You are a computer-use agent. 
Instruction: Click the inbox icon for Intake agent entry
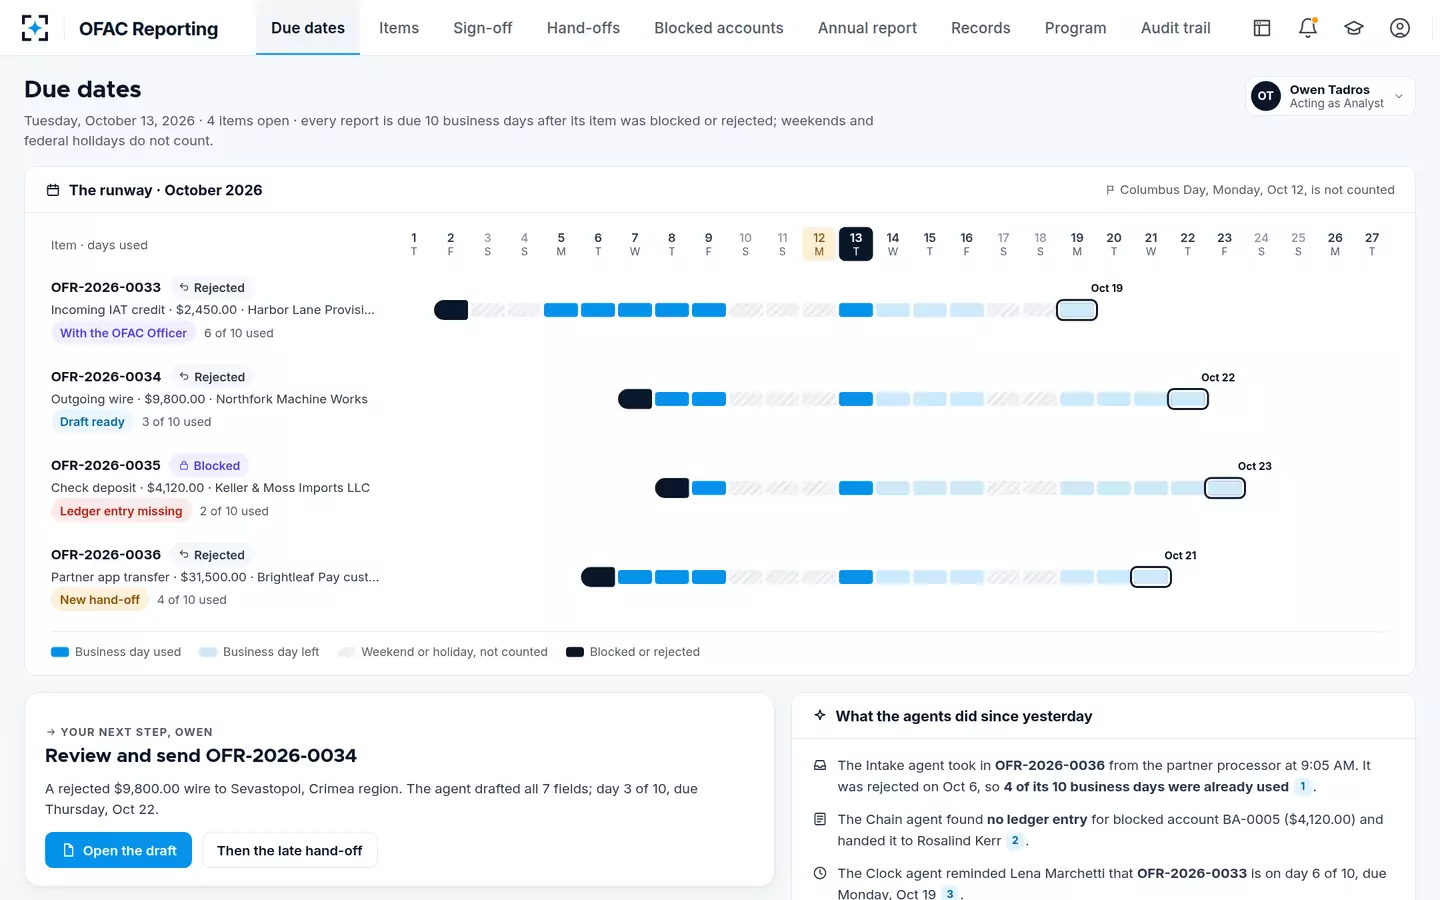820,766
